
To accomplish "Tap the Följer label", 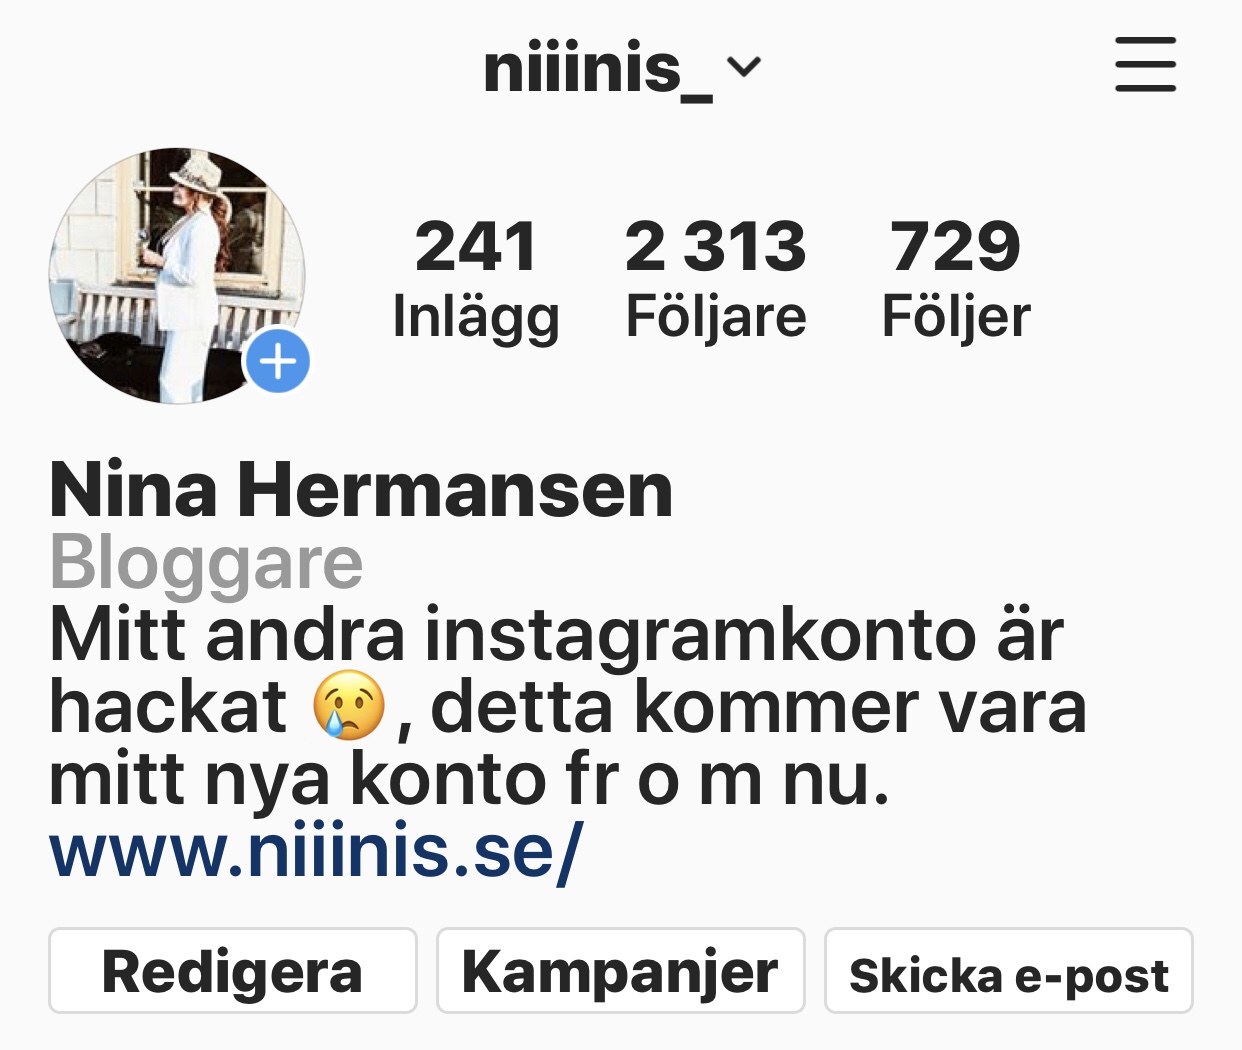I will pyautogui.click(x=955, y=318).
